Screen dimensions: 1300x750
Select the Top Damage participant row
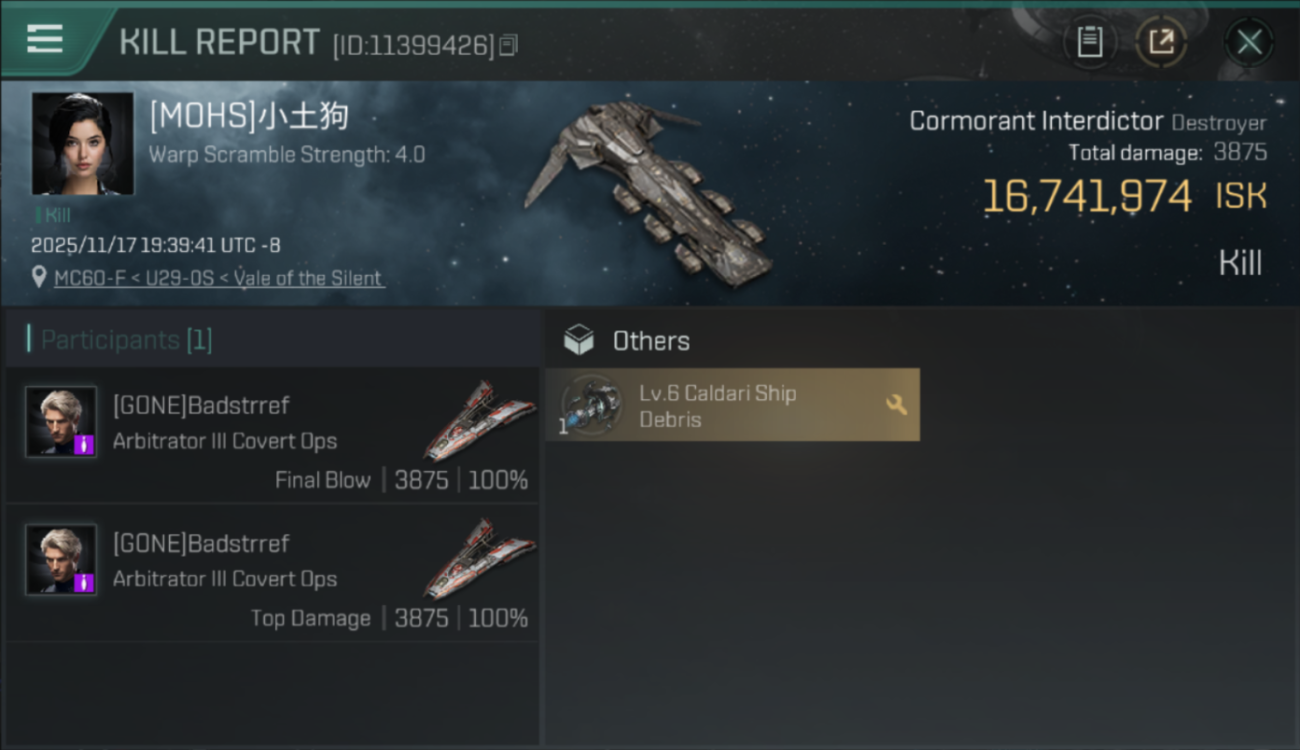(273, 573)
